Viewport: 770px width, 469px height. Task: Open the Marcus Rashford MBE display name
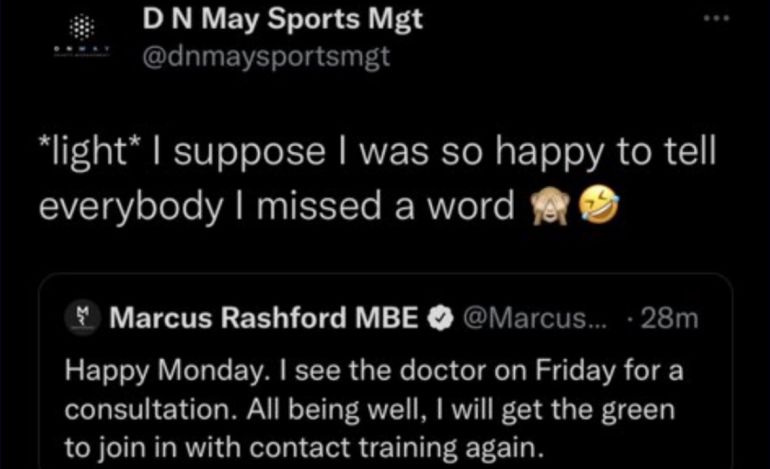264,318
